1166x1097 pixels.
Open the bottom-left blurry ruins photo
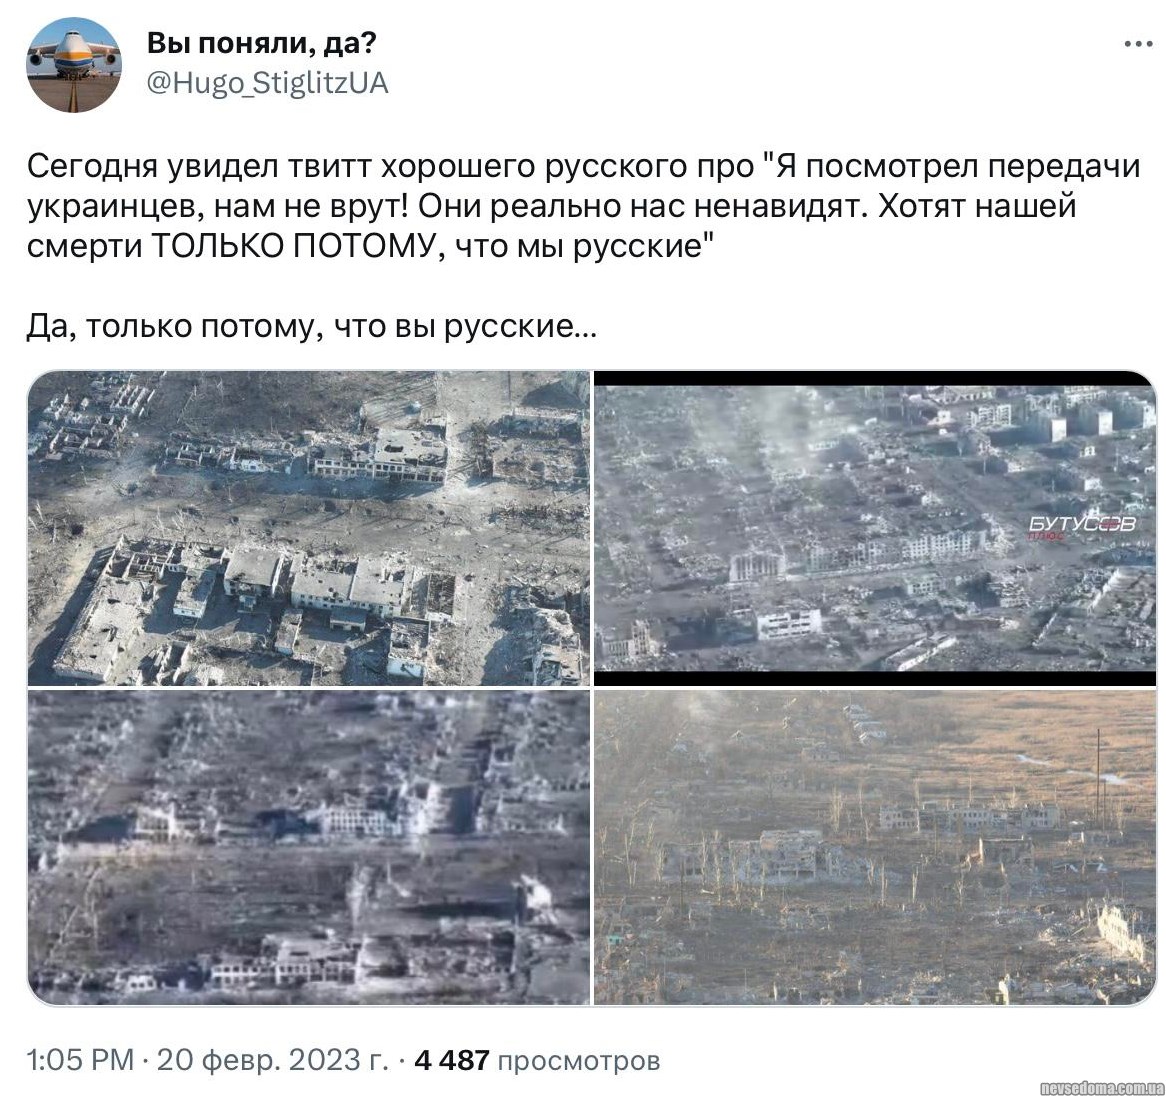point(309,847)
